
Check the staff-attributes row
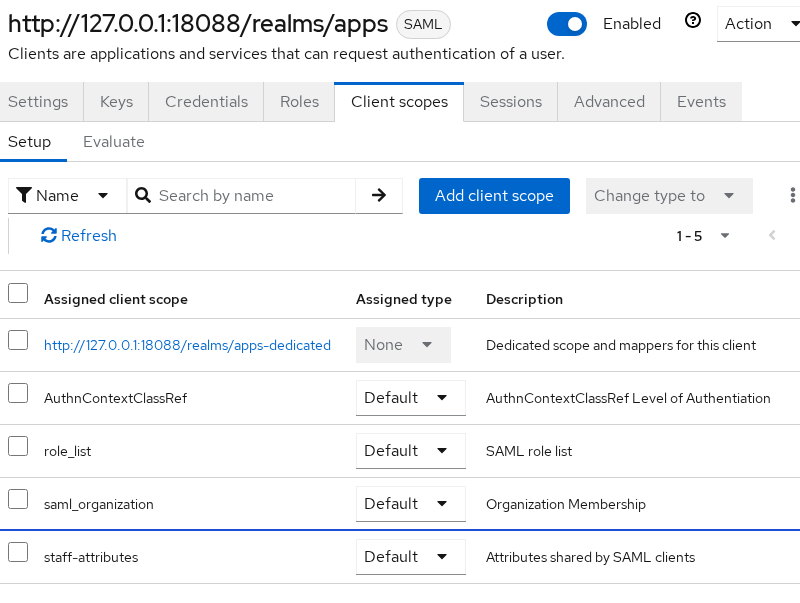pyautogui.click(x=18, y=552)
